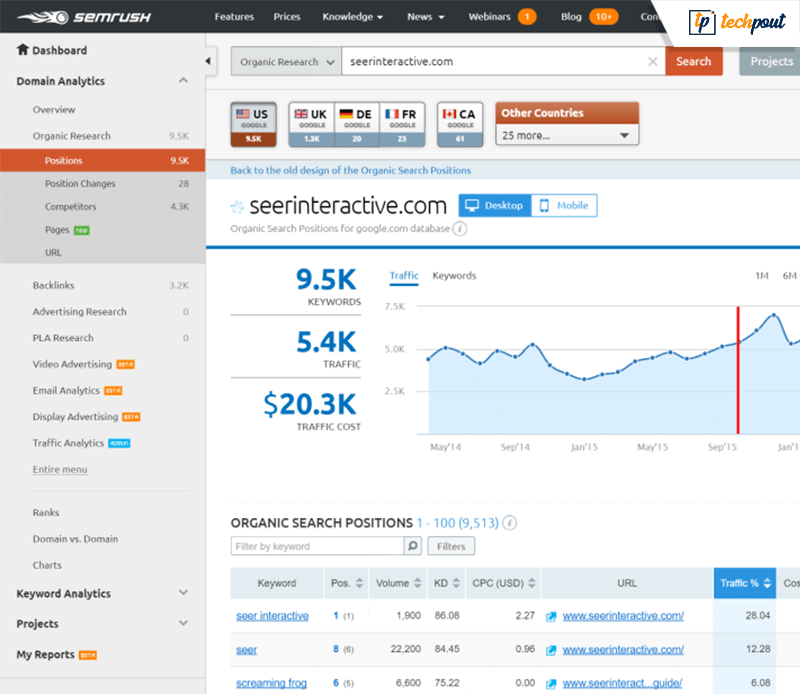The height and width of the screenshot is (694, 800).
Task: Select the DE Google database flag
Action: pos(357,125)
